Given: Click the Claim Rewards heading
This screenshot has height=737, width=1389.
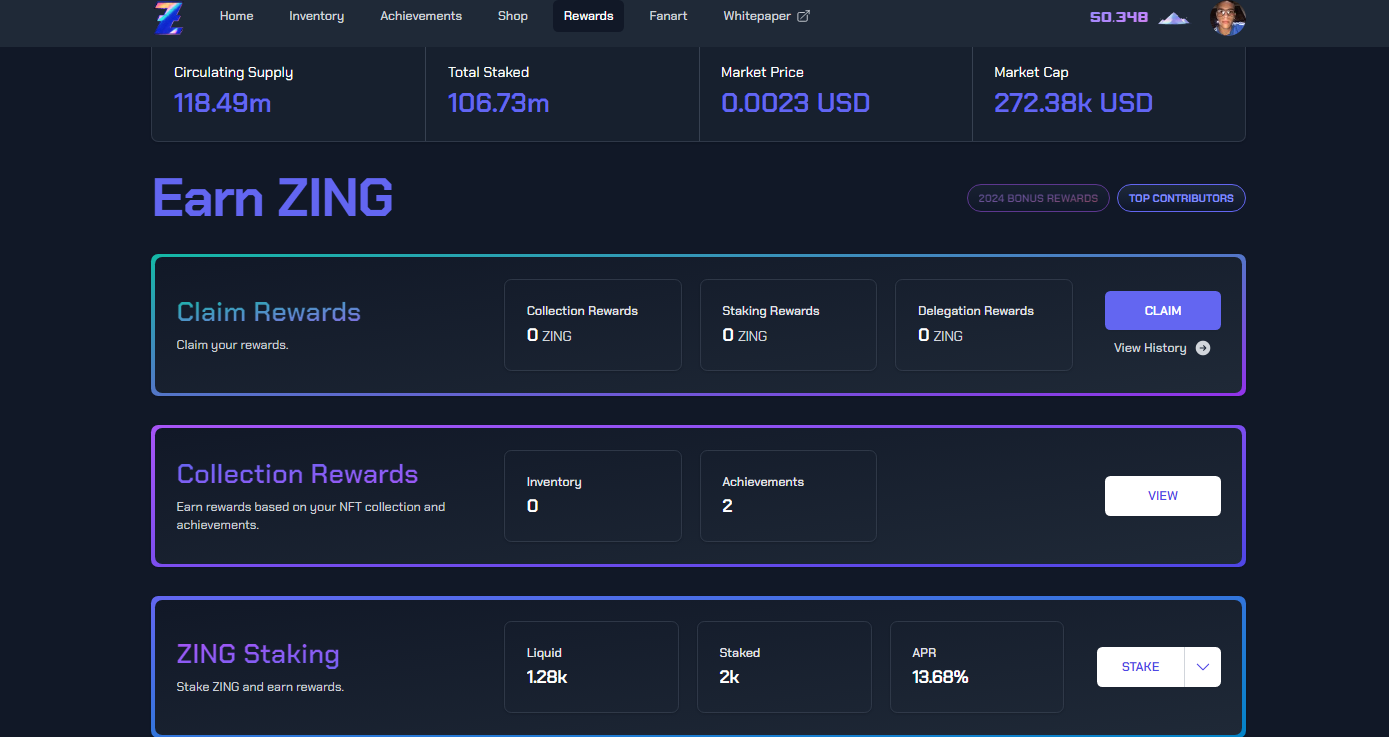Looking at the screenshot, I should click(269, 312).
